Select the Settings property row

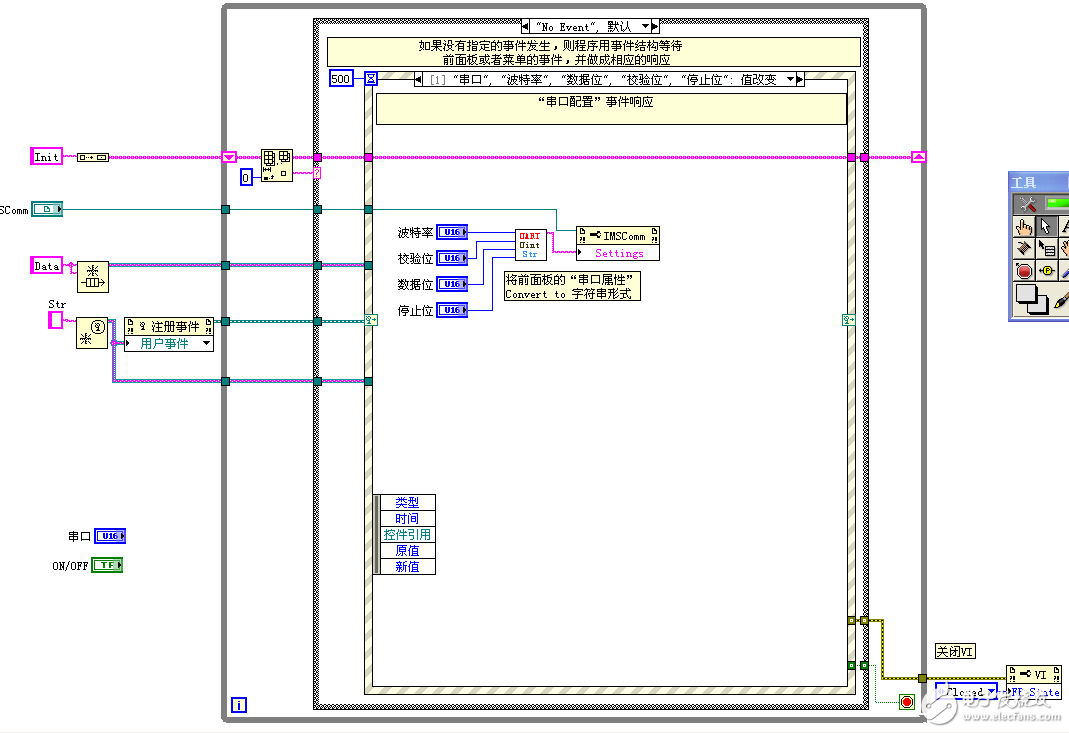click(618, 253)
